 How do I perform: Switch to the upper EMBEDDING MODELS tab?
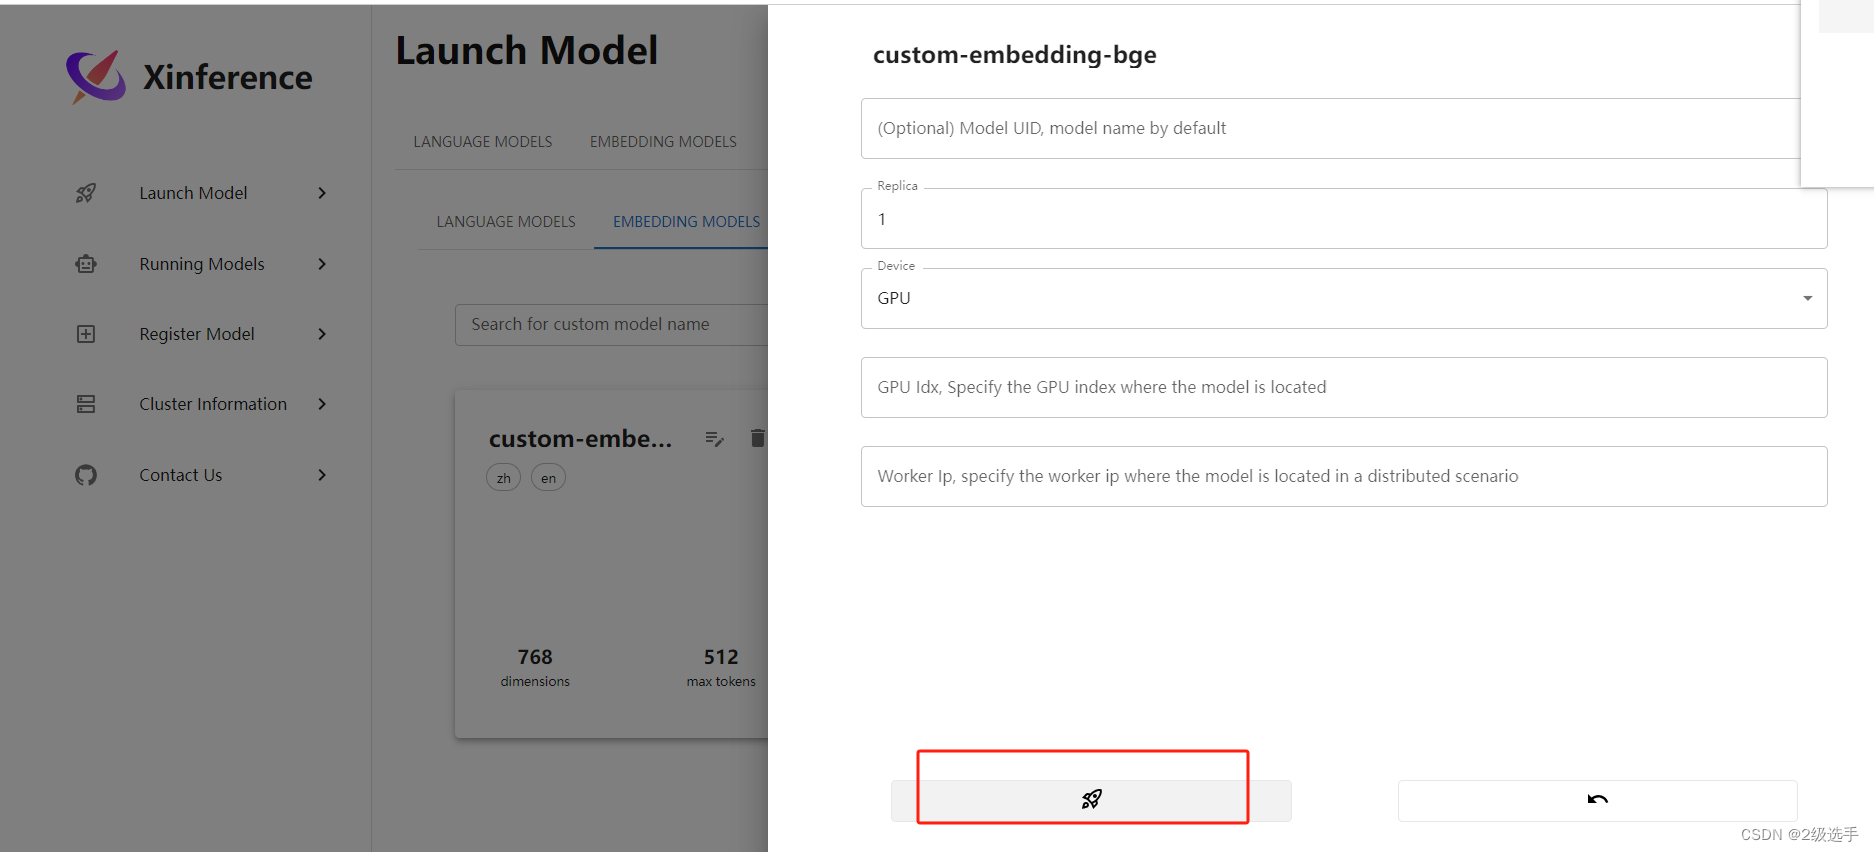(663, 142)
